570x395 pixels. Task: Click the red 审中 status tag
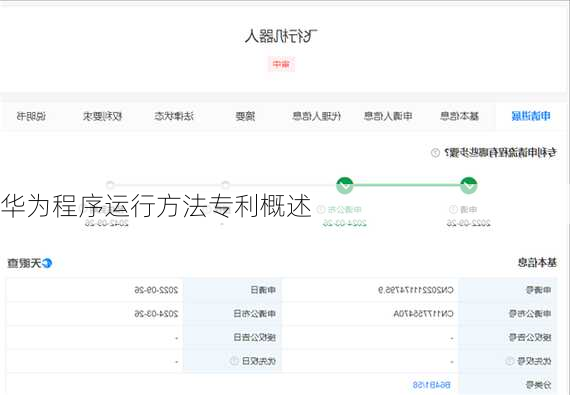click(x=281, y=65)
